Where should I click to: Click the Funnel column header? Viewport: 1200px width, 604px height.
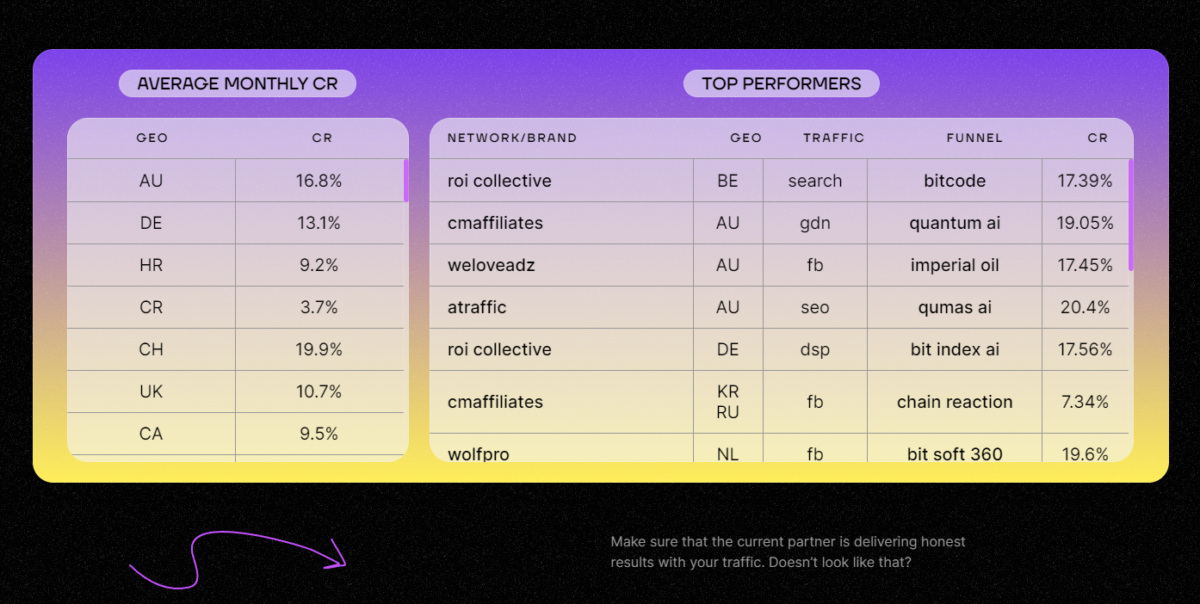[x=974, y=138]
